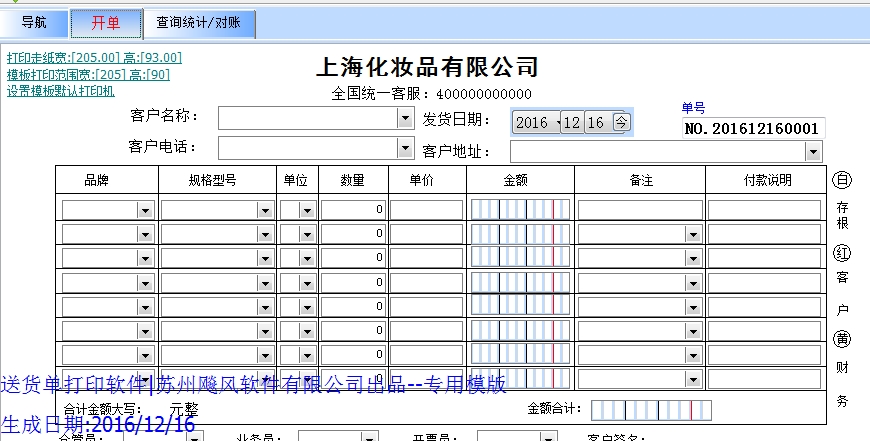Screen dimensions: 870x441
Task: Click the 数量 field in the first row
Action: pyautogui.click(x=353, y=210)
